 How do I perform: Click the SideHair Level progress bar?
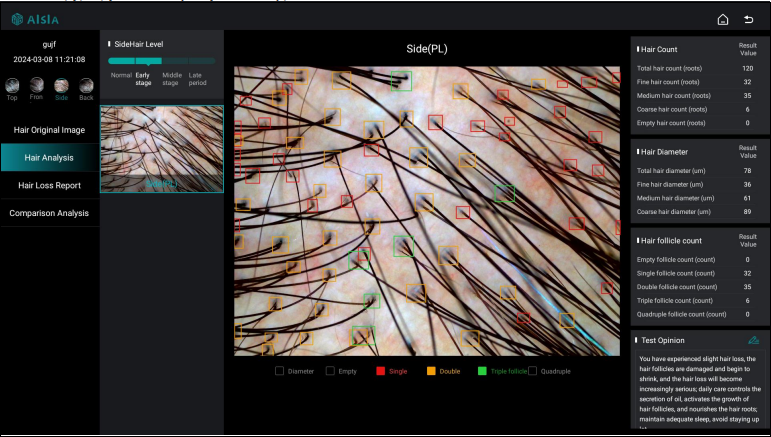click(161, 61)
